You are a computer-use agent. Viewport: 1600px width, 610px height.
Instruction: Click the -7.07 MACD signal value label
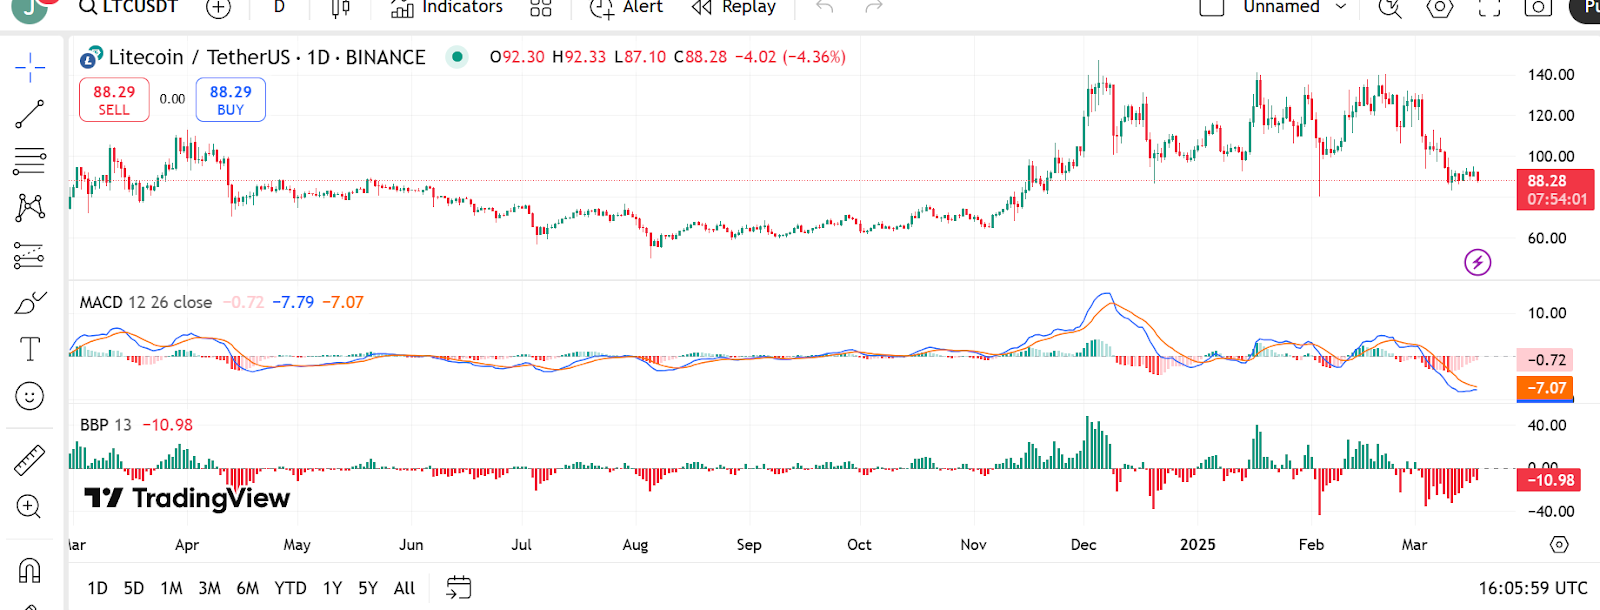coord(1545,388)
